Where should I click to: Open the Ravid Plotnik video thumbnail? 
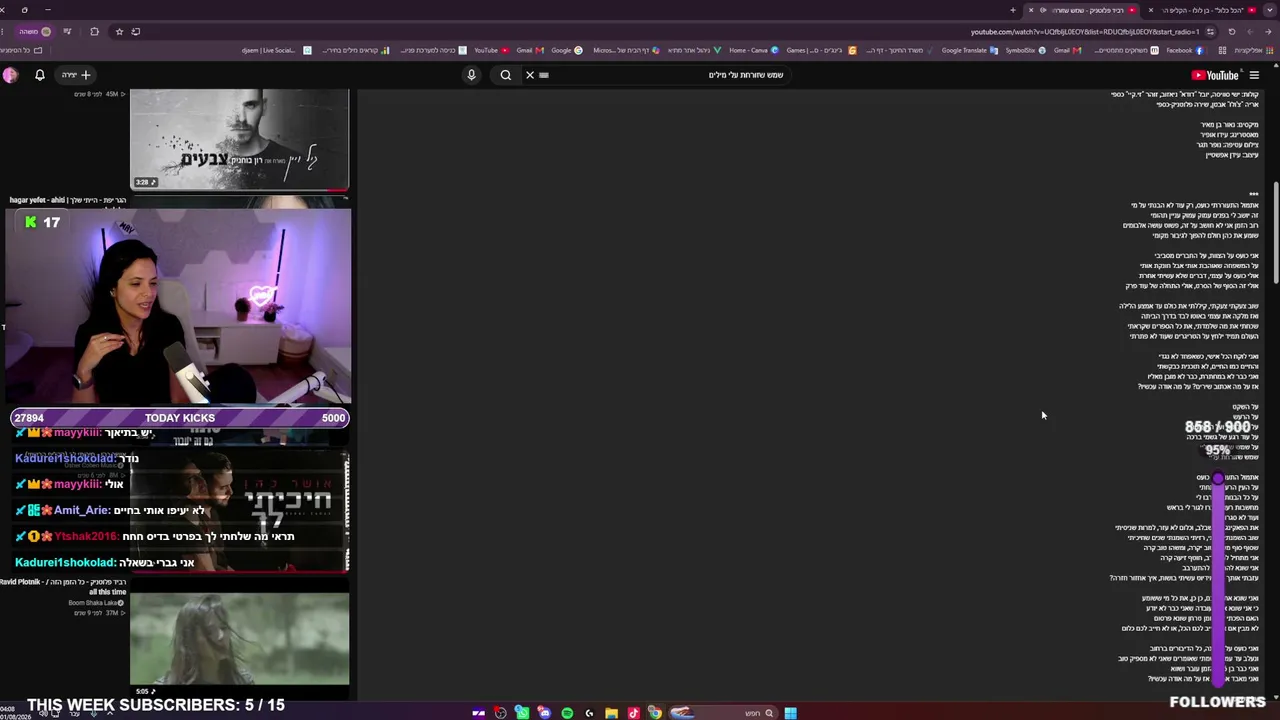[x=240, y=640]
